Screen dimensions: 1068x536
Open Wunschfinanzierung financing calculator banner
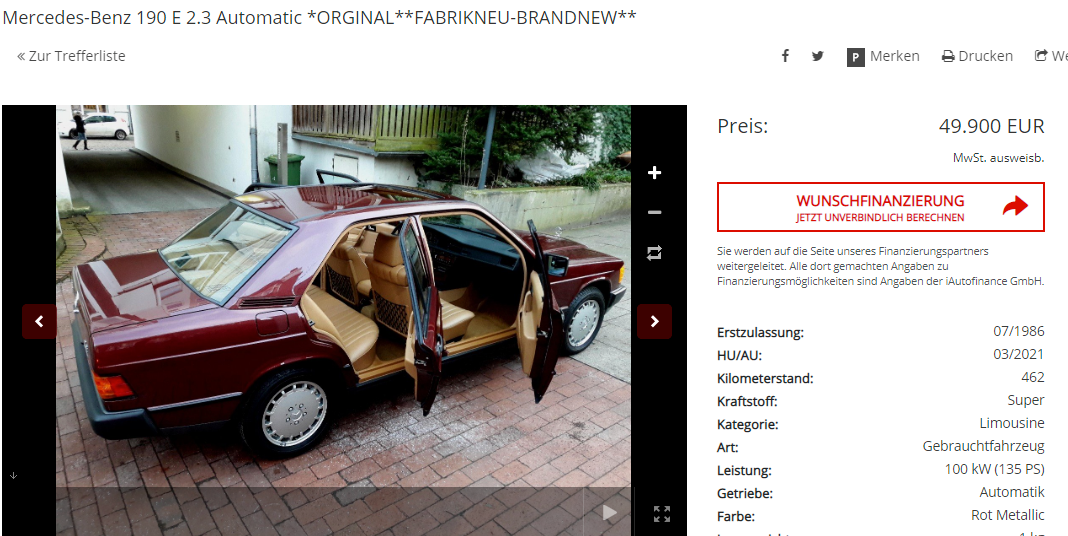point(881,207)
